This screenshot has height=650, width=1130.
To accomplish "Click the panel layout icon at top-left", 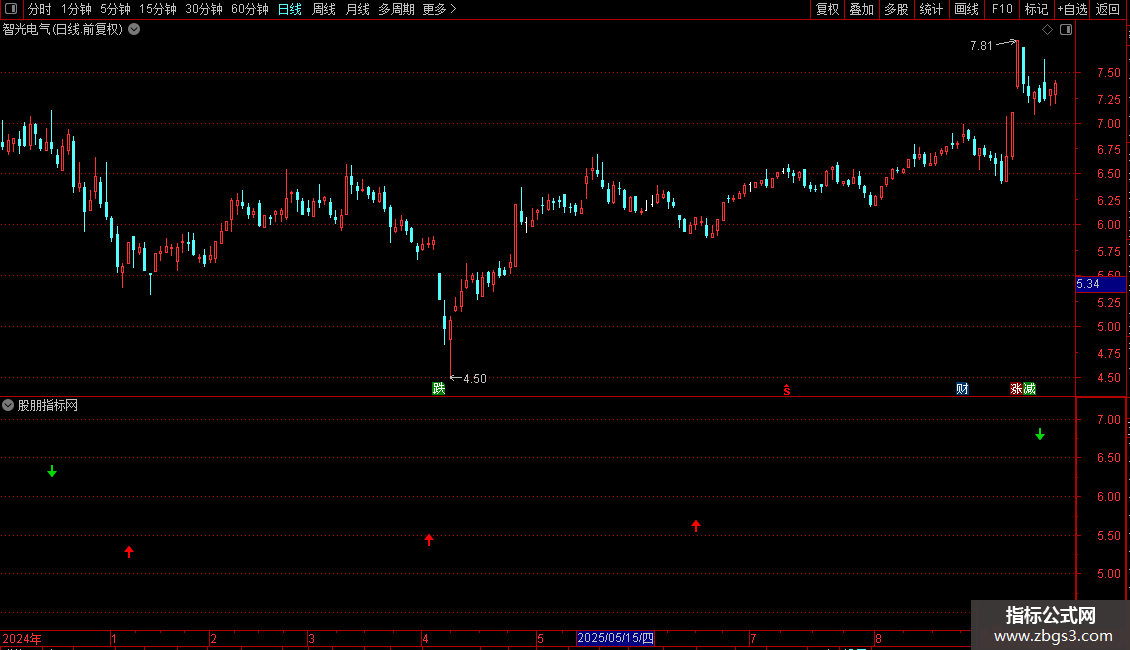I will pyautogui.click(x=11, y=9).
